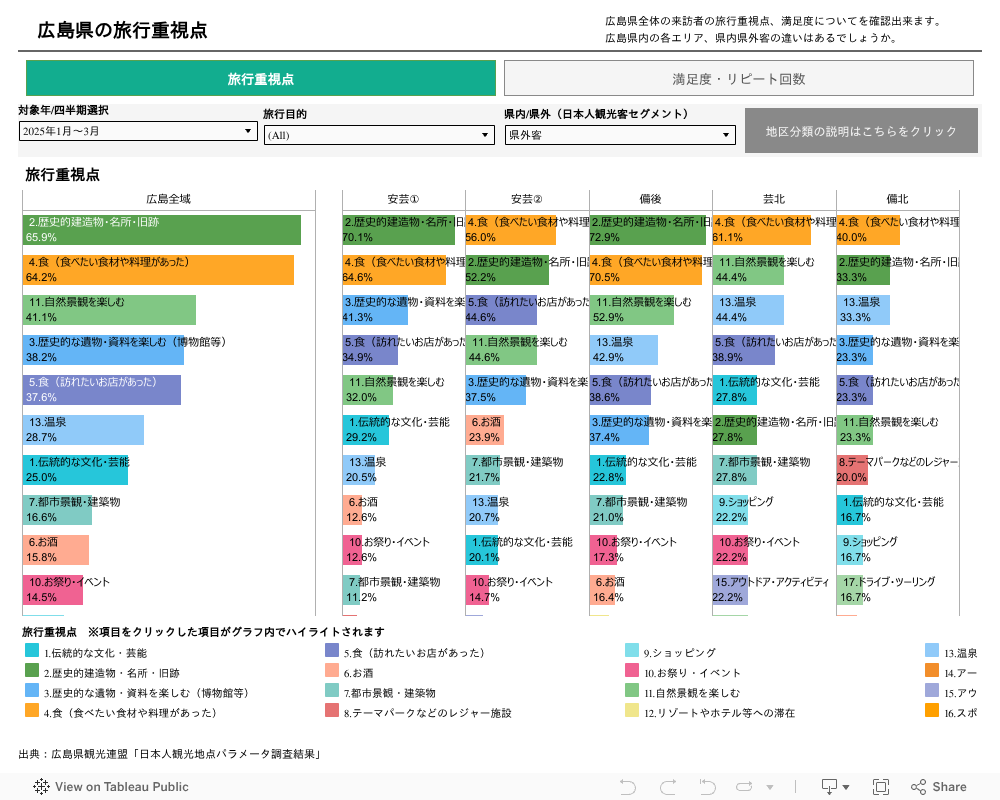Expand the 旅行目的 (All) dropdown

click(380, 135)
